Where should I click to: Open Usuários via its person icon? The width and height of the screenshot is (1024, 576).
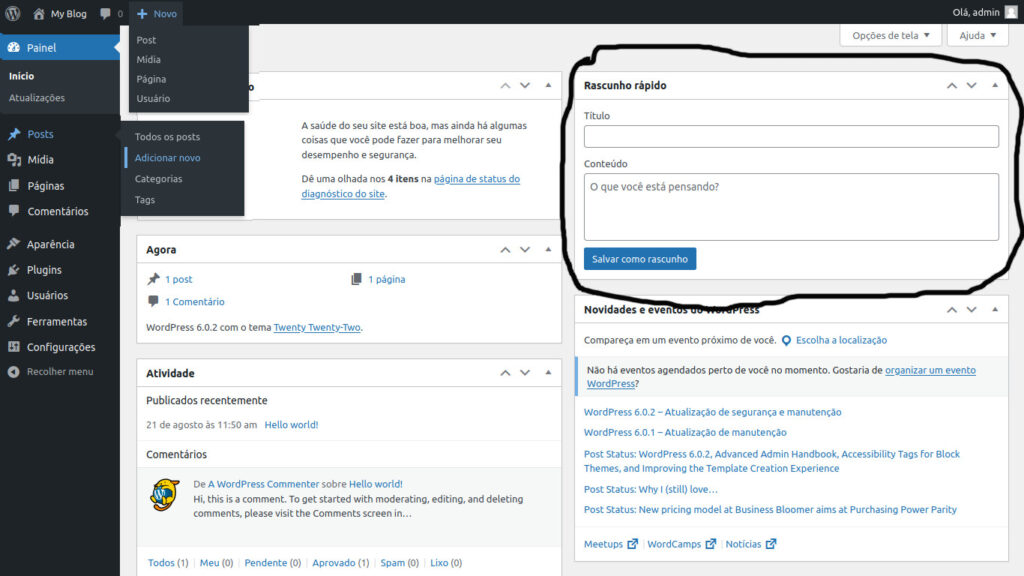[x=16, y=295]
